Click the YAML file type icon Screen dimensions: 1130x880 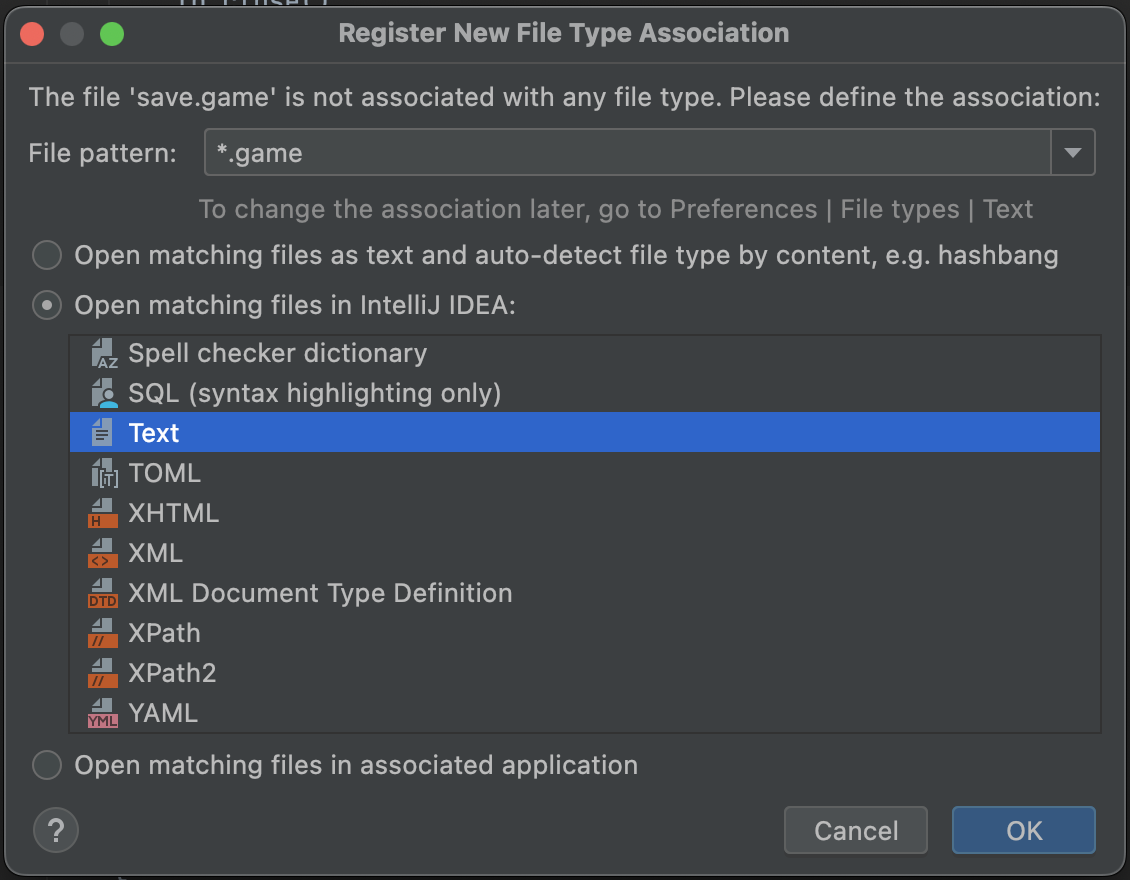104,714
